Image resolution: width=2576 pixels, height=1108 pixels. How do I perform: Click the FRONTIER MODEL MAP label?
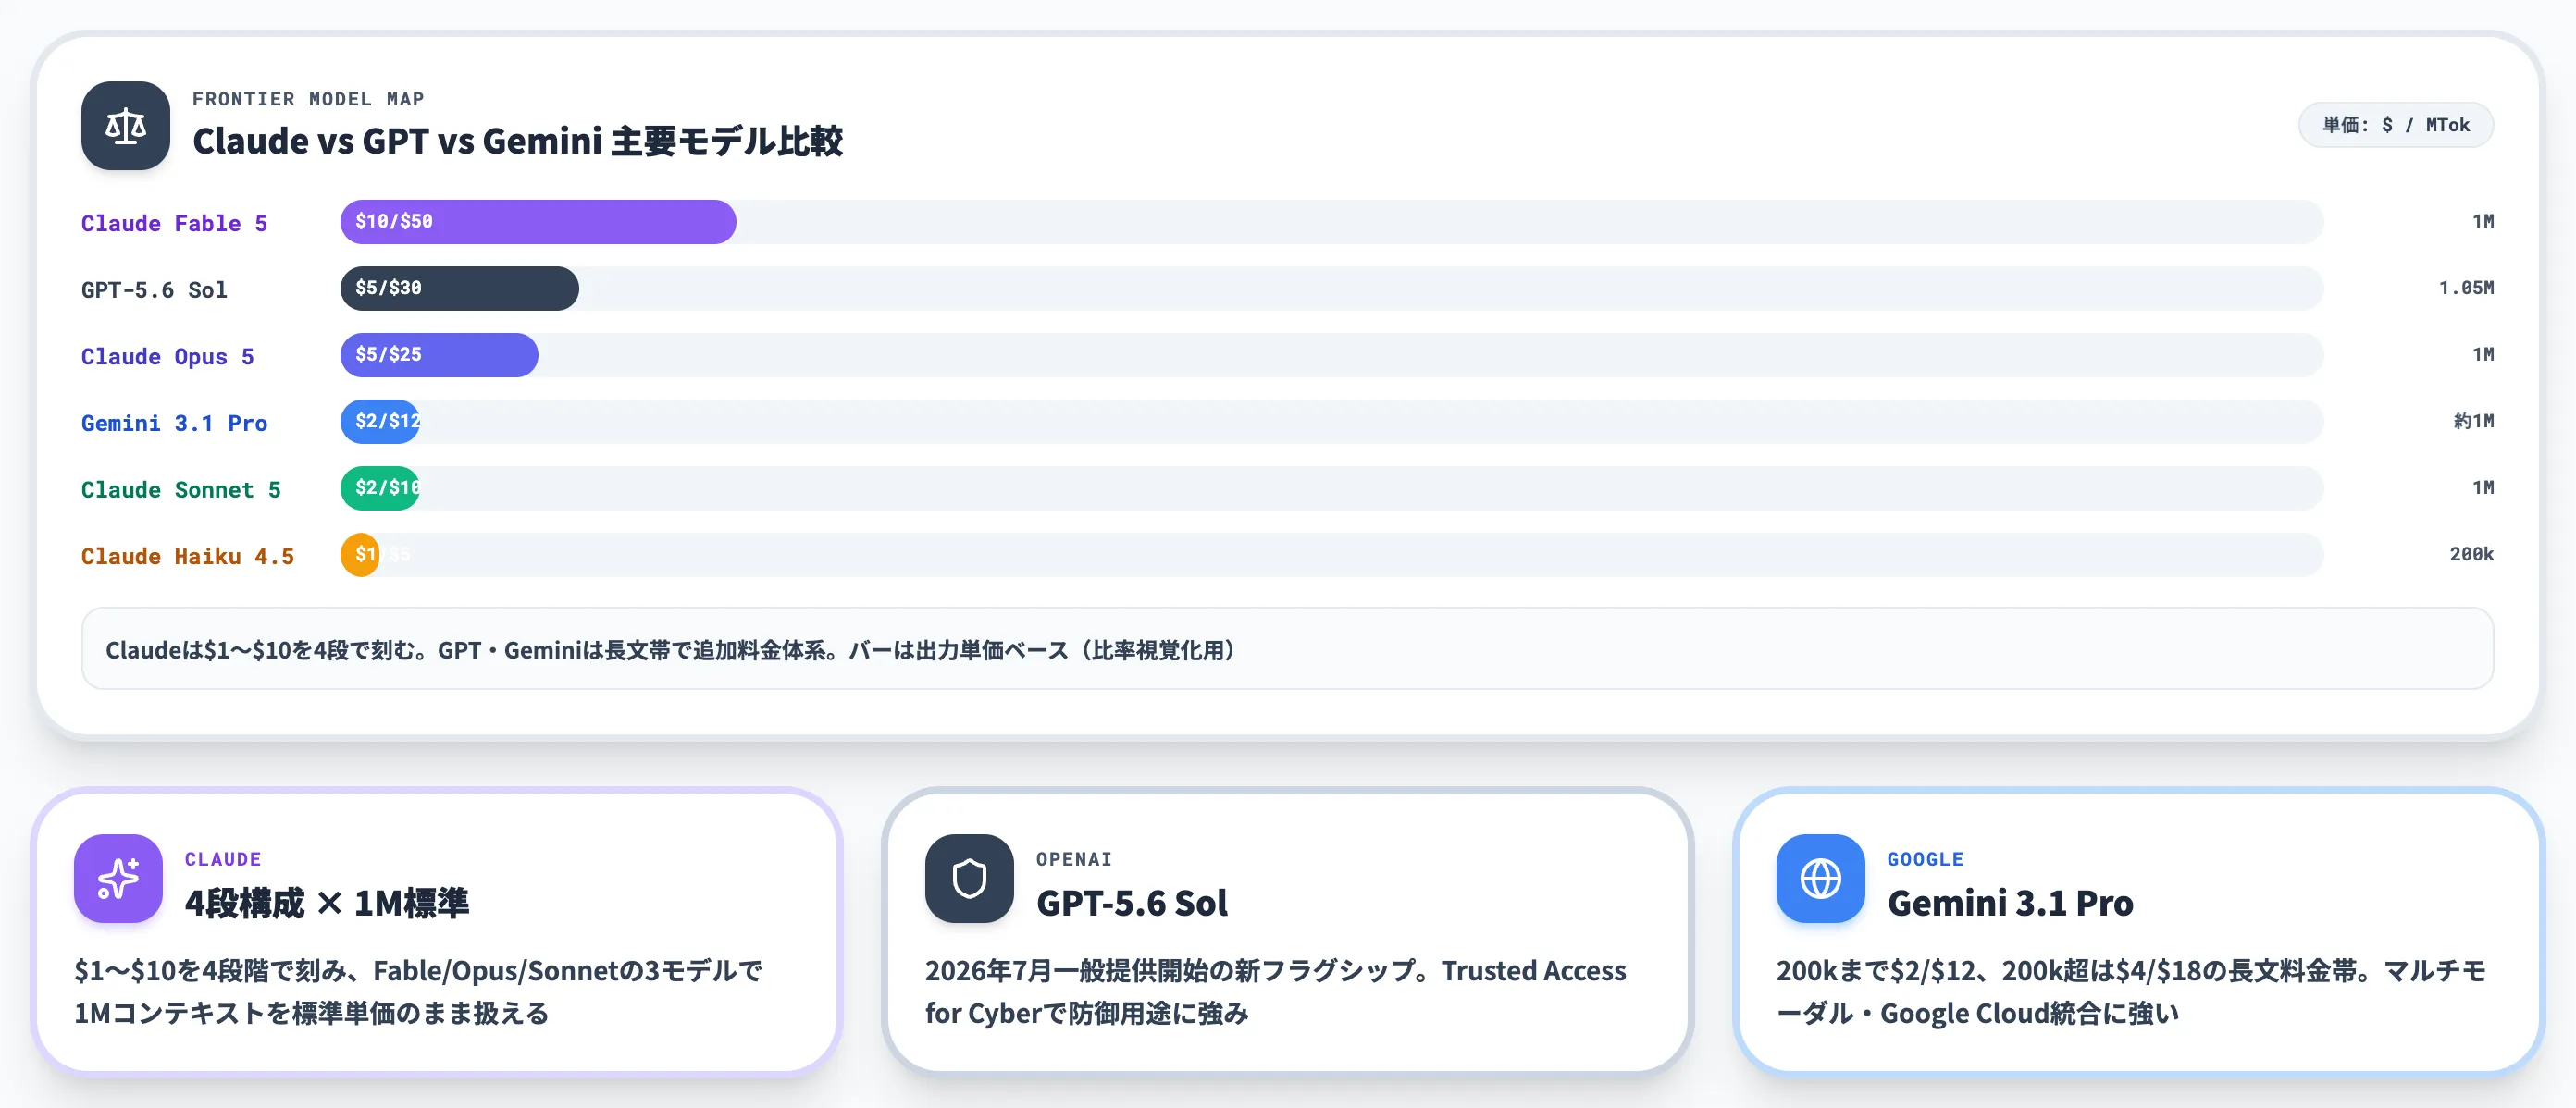(x=308, y=99)
